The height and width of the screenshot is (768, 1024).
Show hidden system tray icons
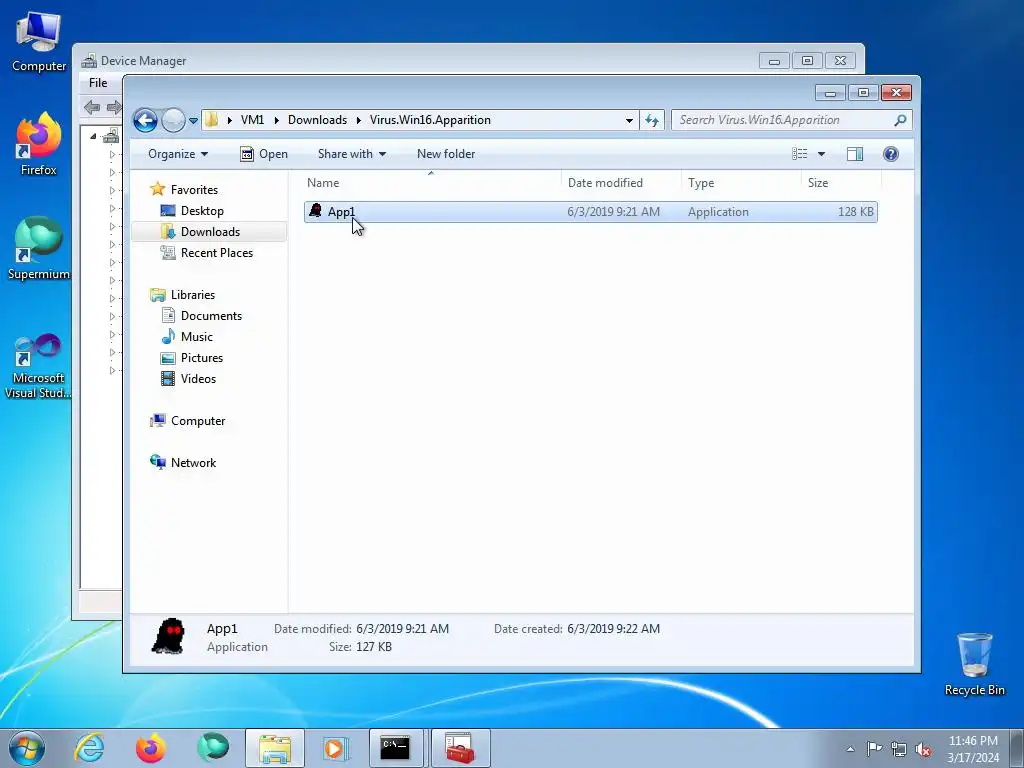click(850, 749)
